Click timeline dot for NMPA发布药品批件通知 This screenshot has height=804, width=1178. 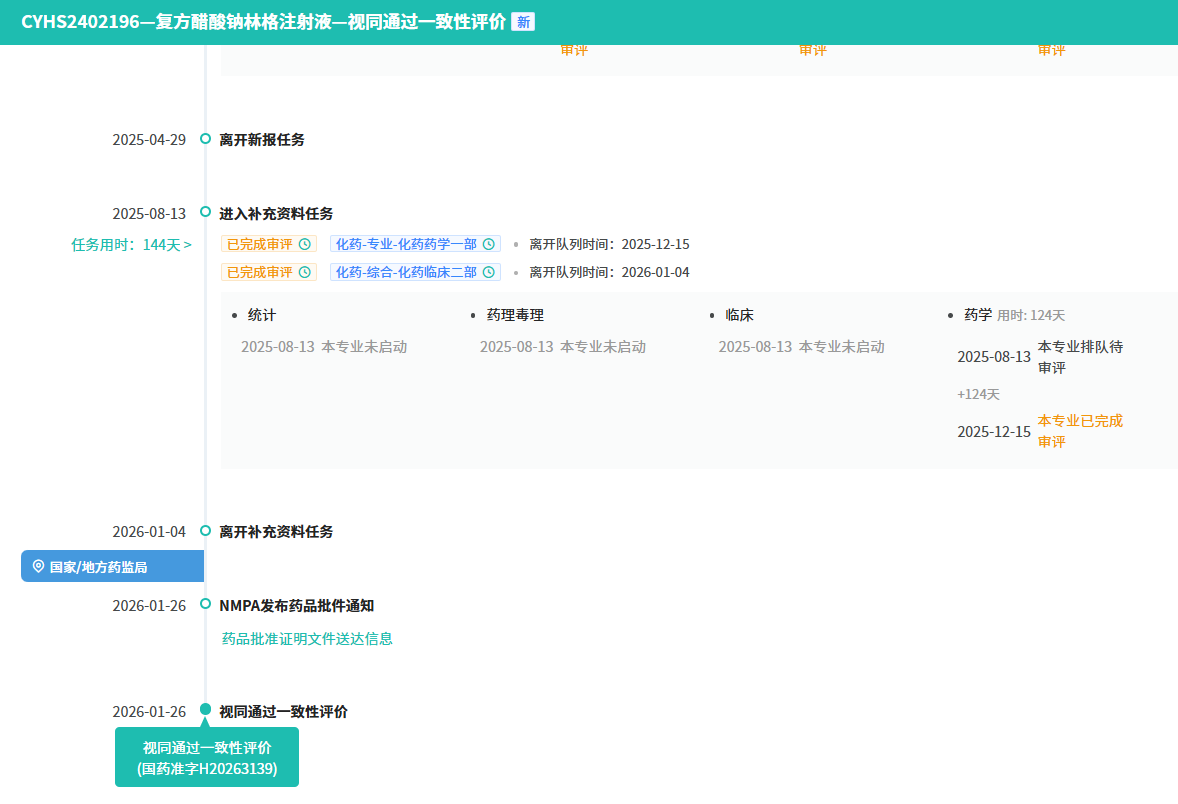[205, 604]
